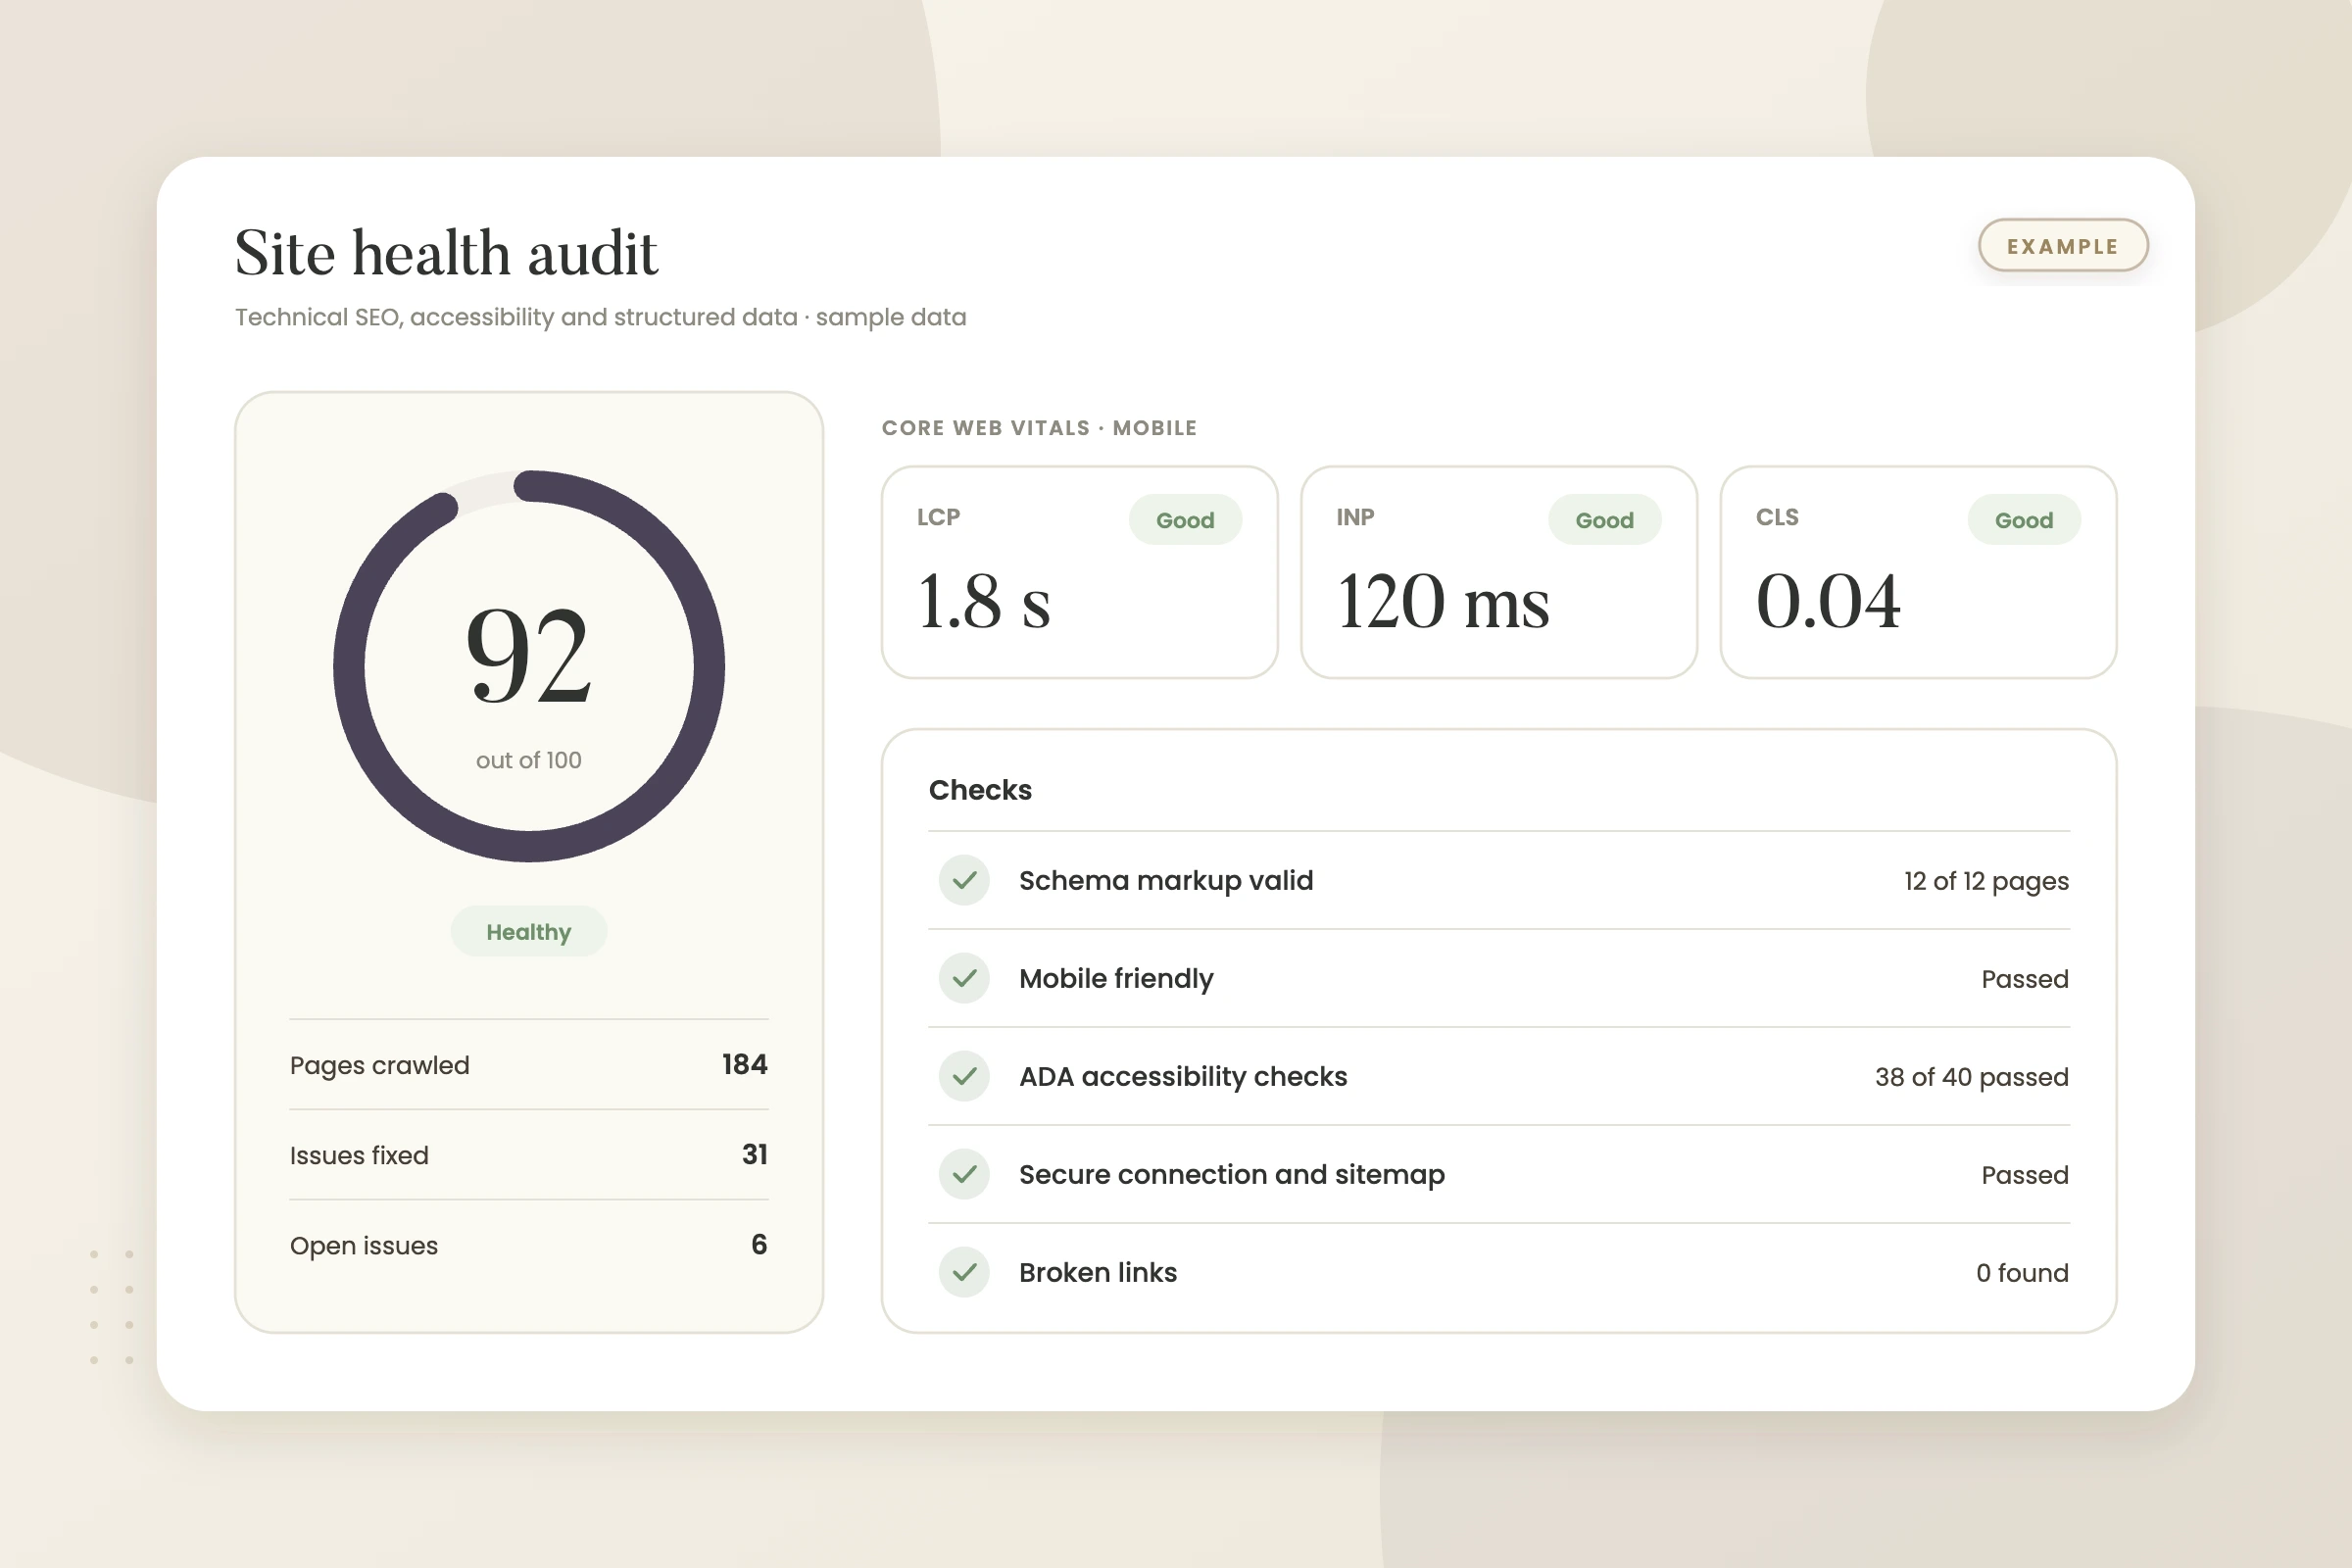Click the open issues count 6
This screenshot has height=1568, width=2352.
pos(760,1244)
